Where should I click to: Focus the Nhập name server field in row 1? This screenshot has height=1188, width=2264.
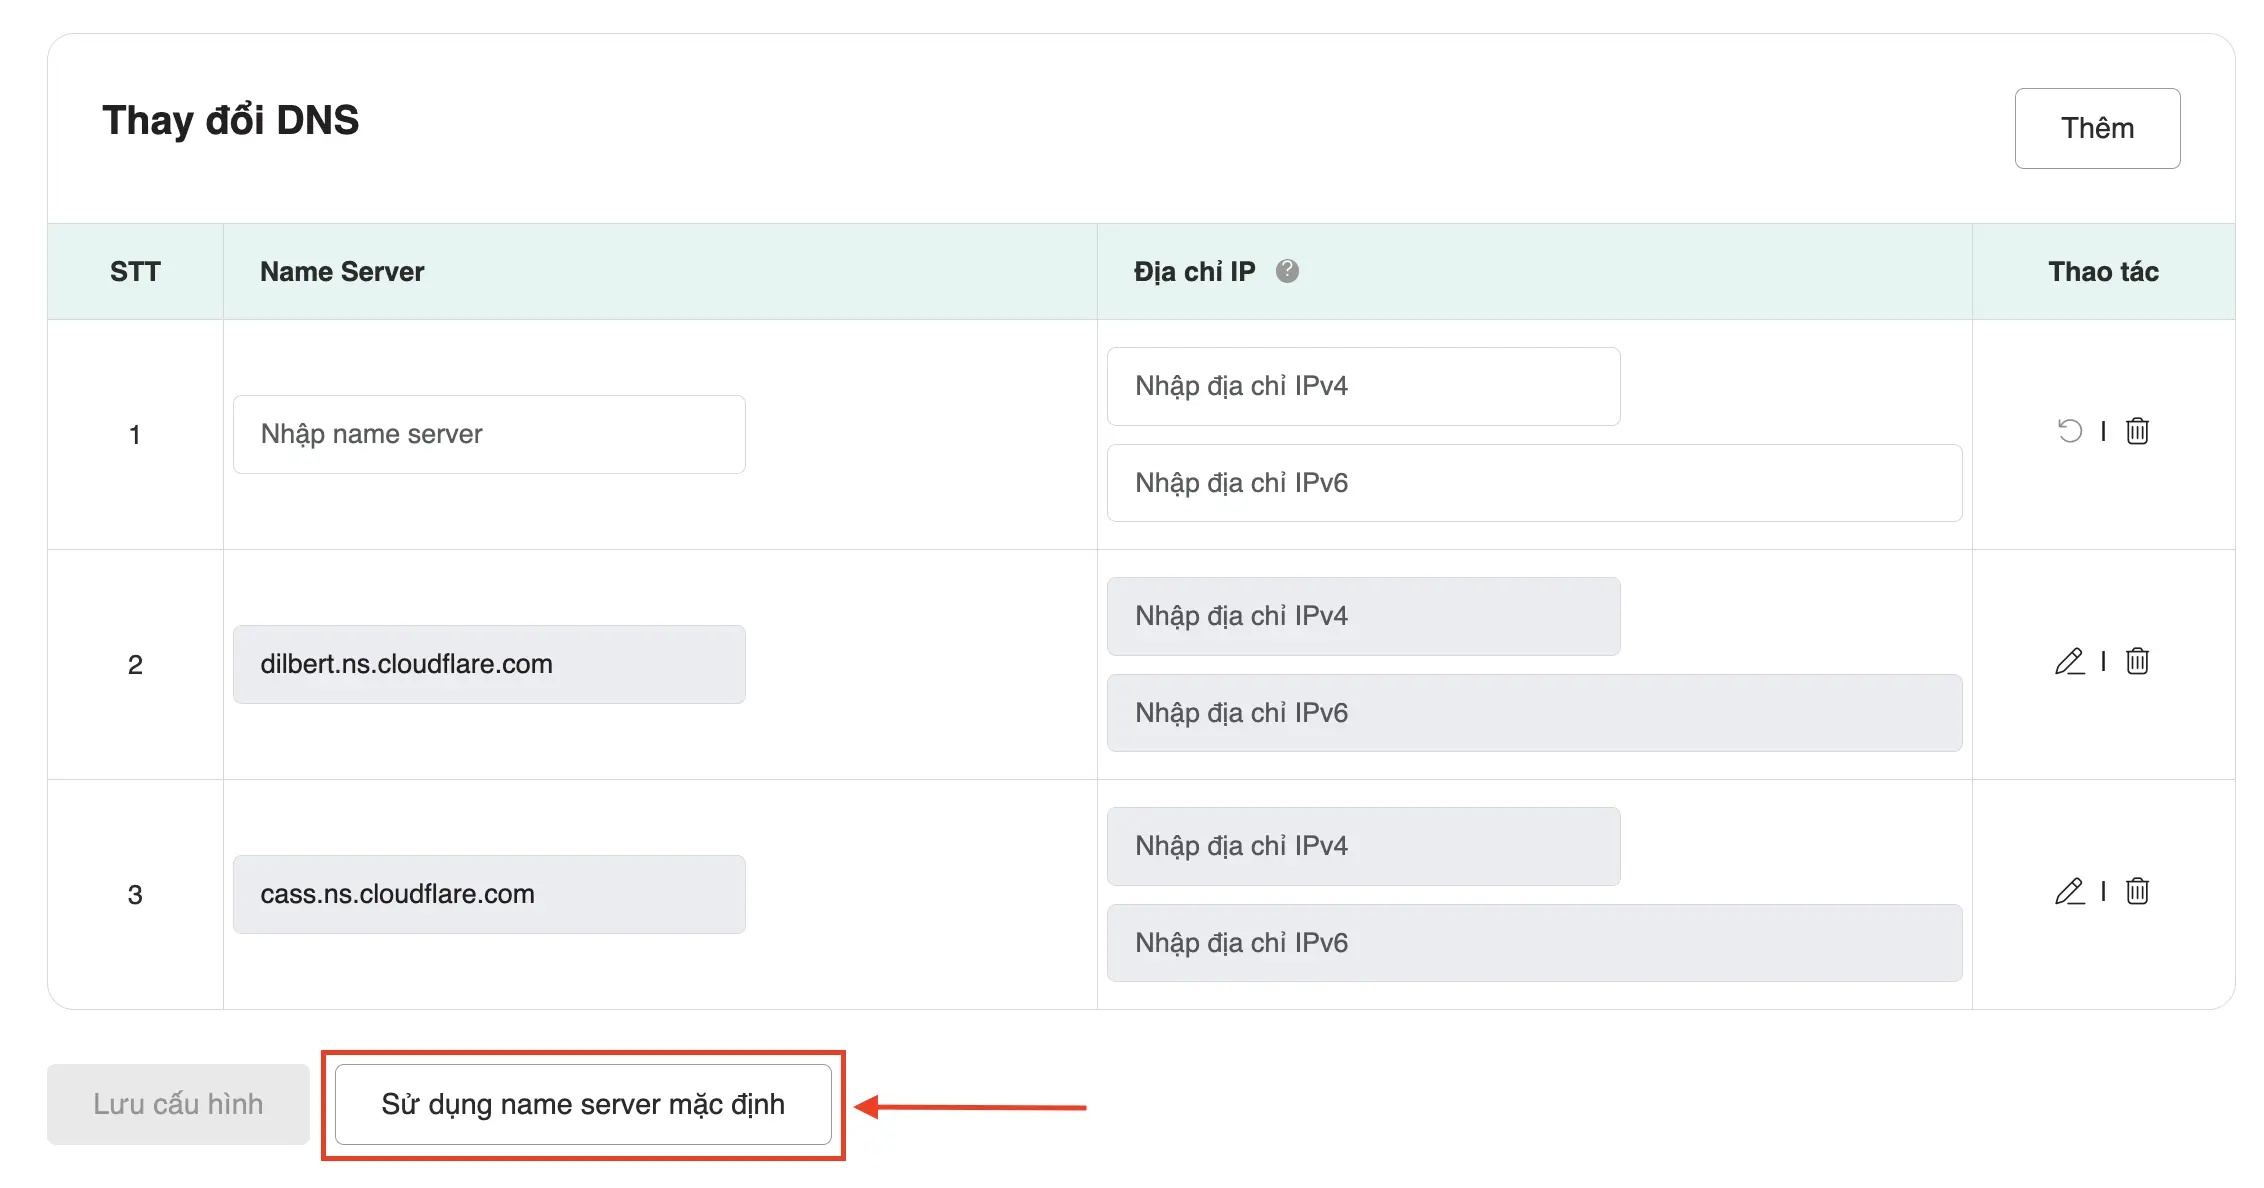(x=489, y=434)
